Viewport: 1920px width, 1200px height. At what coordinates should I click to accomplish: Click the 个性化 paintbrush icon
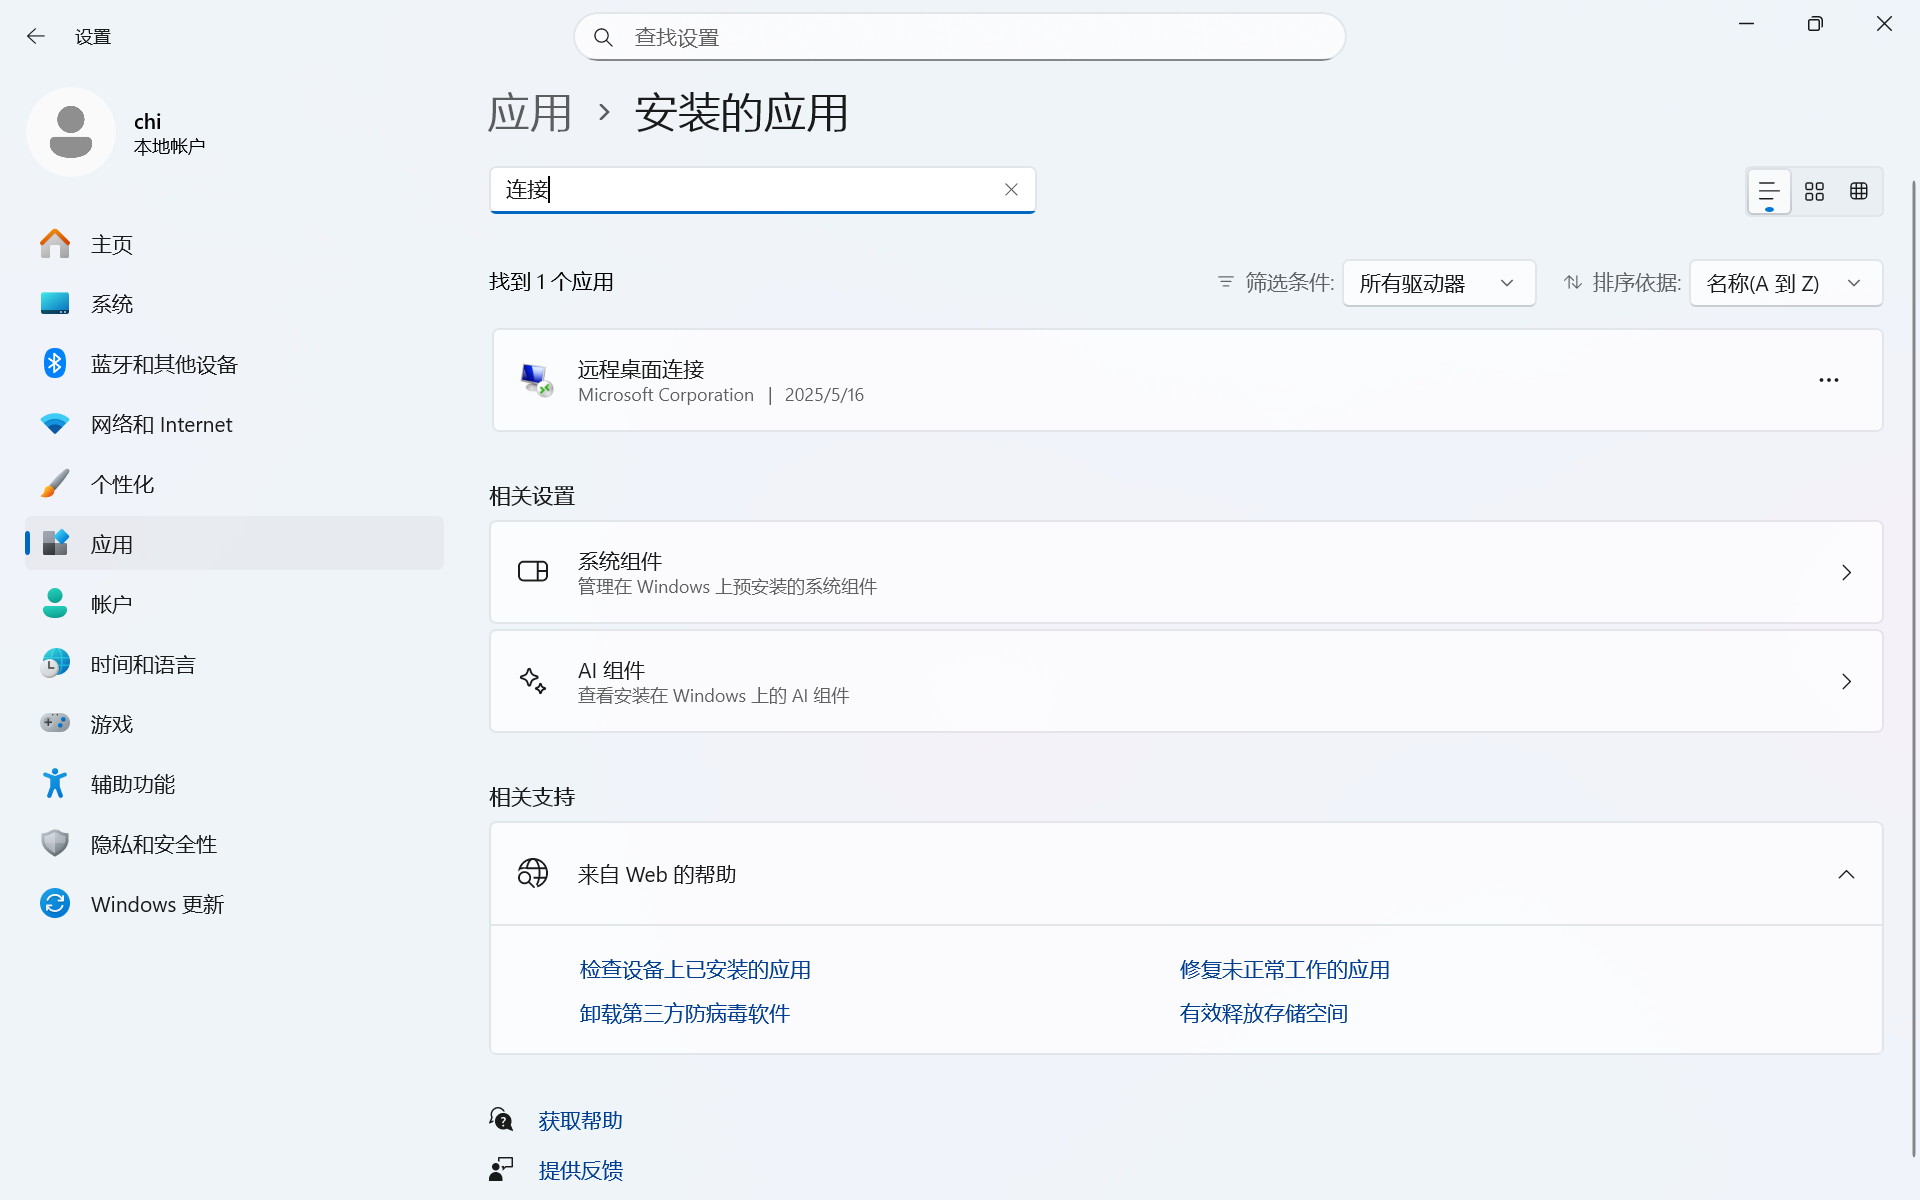click(55, 484)
